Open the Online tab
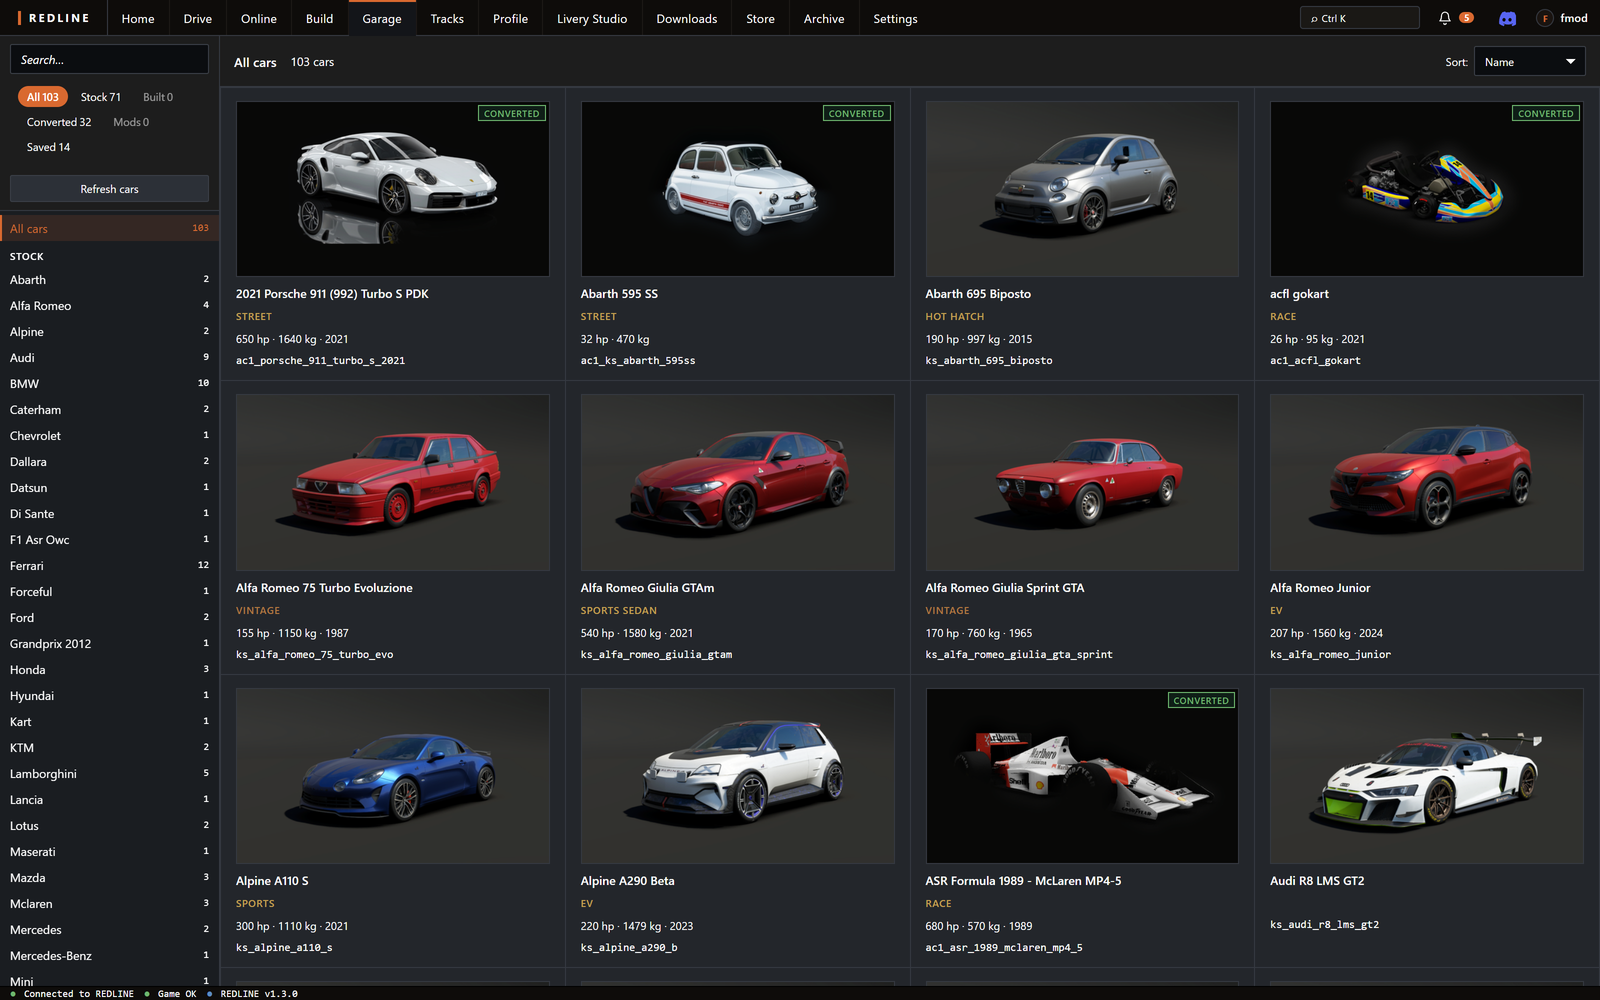 tap(259, 18)
